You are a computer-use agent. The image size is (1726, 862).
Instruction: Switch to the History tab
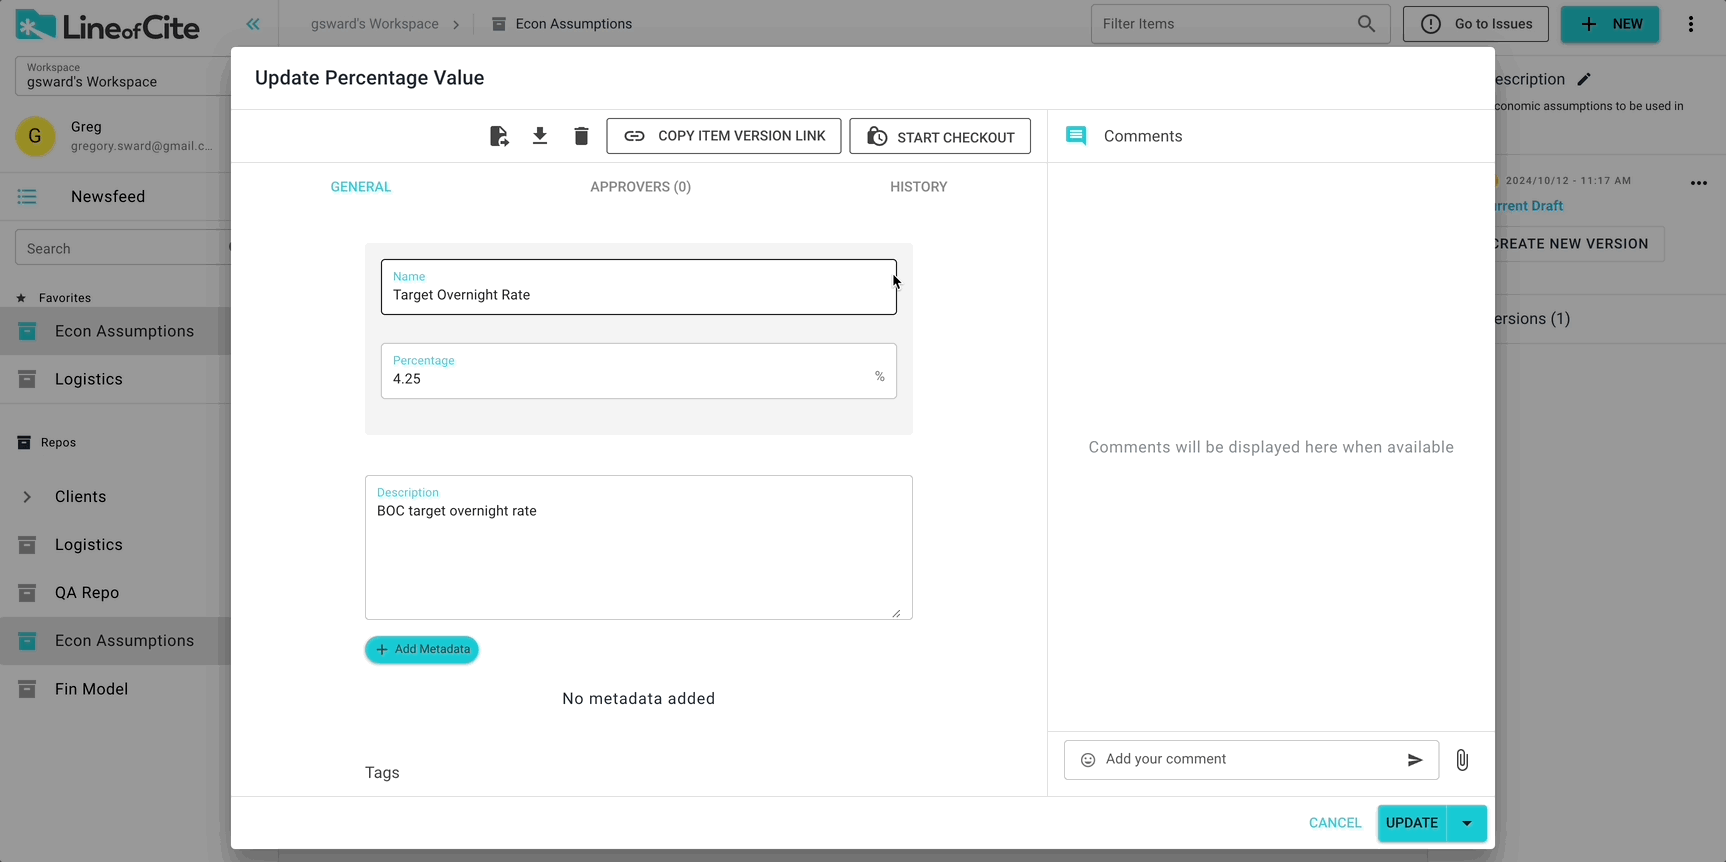click(x=918, y=187)
